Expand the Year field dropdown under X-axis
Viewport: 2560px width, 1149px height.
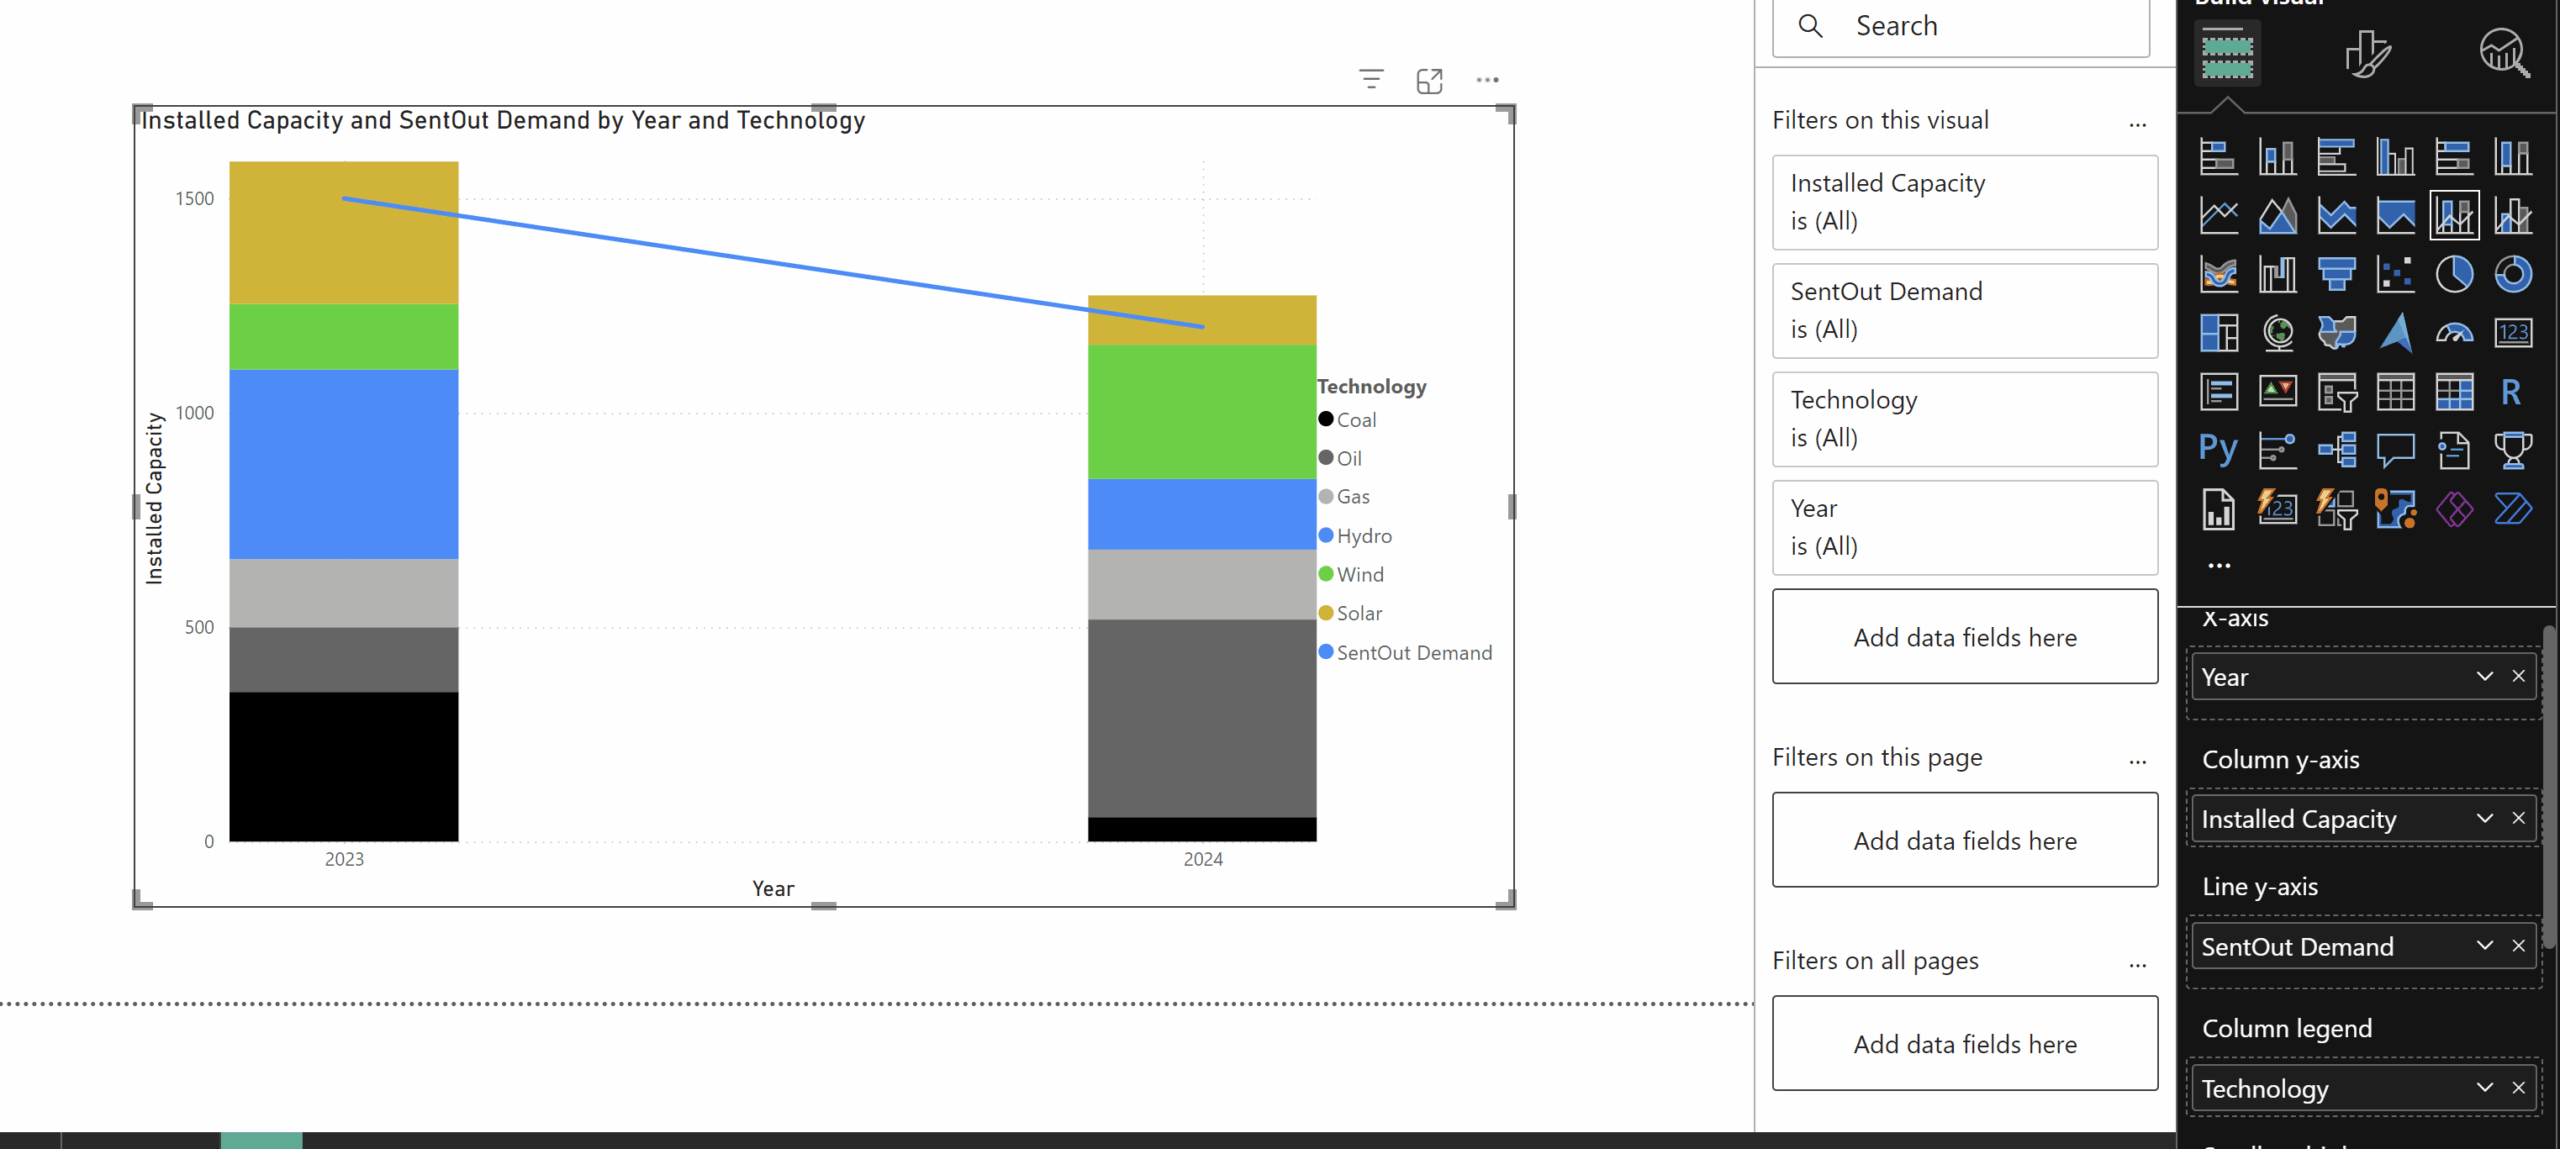coord(2484,676)
